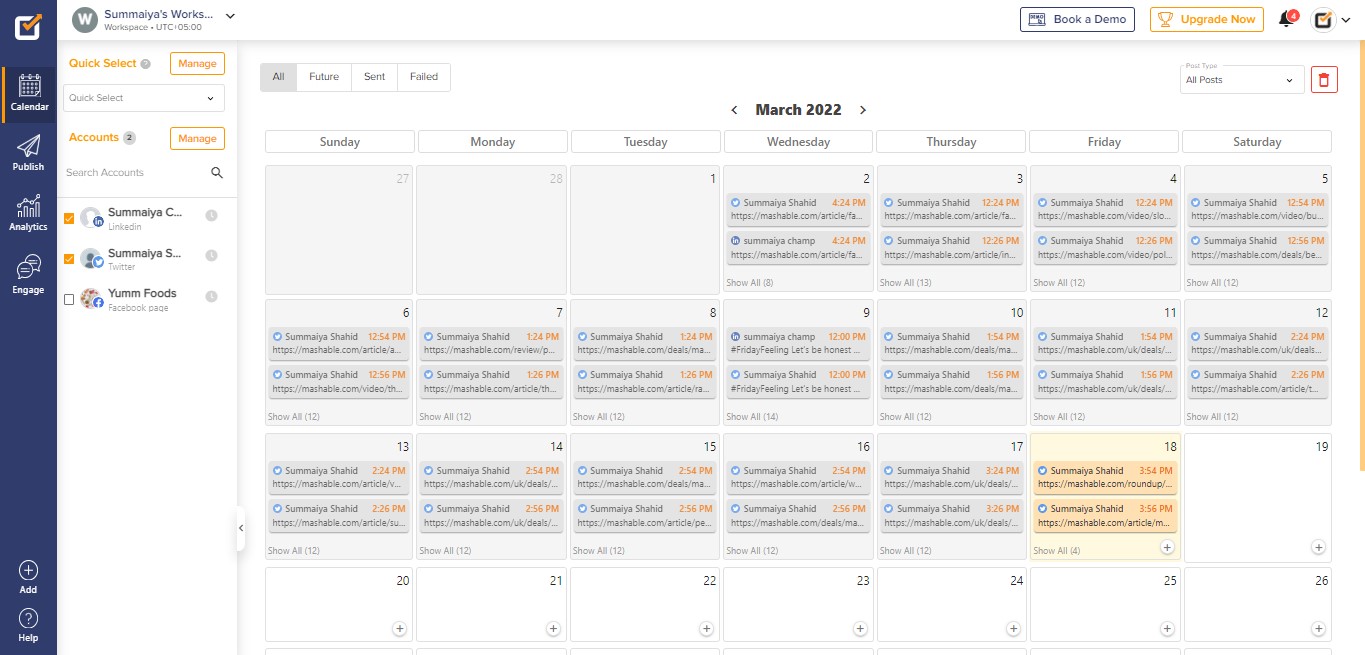Open the Engage section in sidebar
Screen dimensions: 1365x655
[29, 275]
